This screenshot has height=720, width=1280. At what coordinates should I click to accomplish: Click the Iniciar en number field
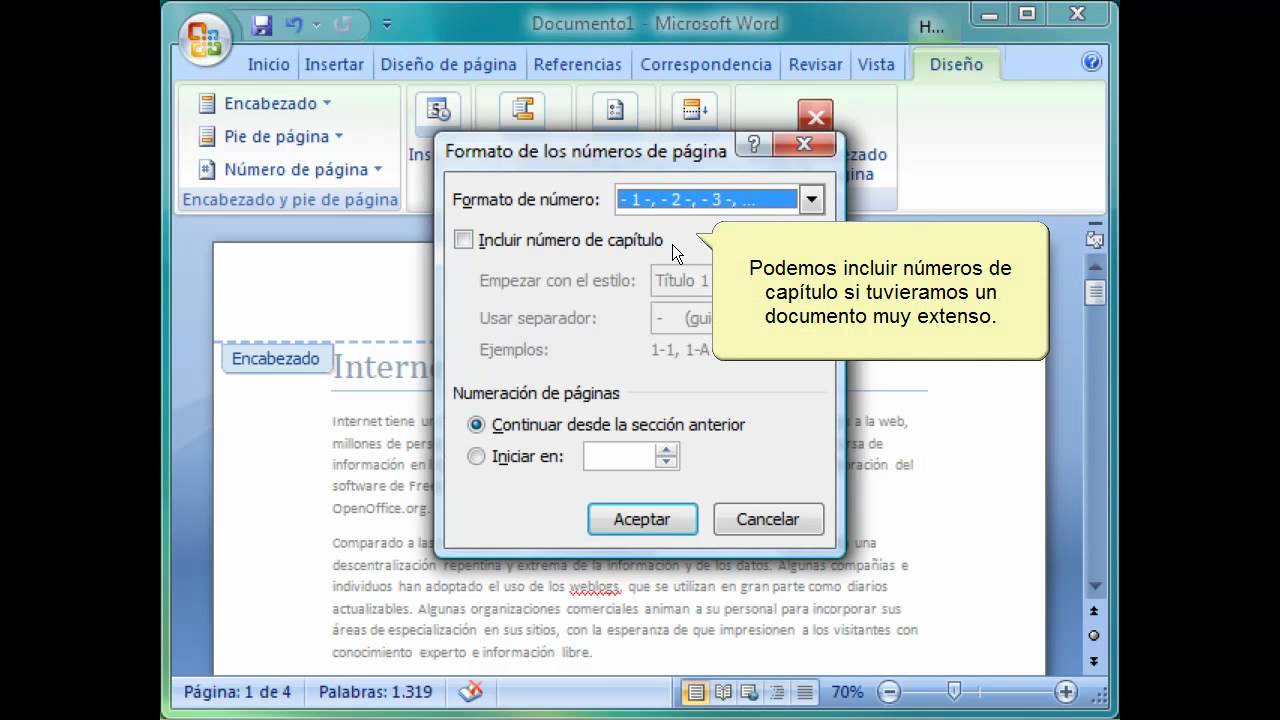click(x=619, y=456)
